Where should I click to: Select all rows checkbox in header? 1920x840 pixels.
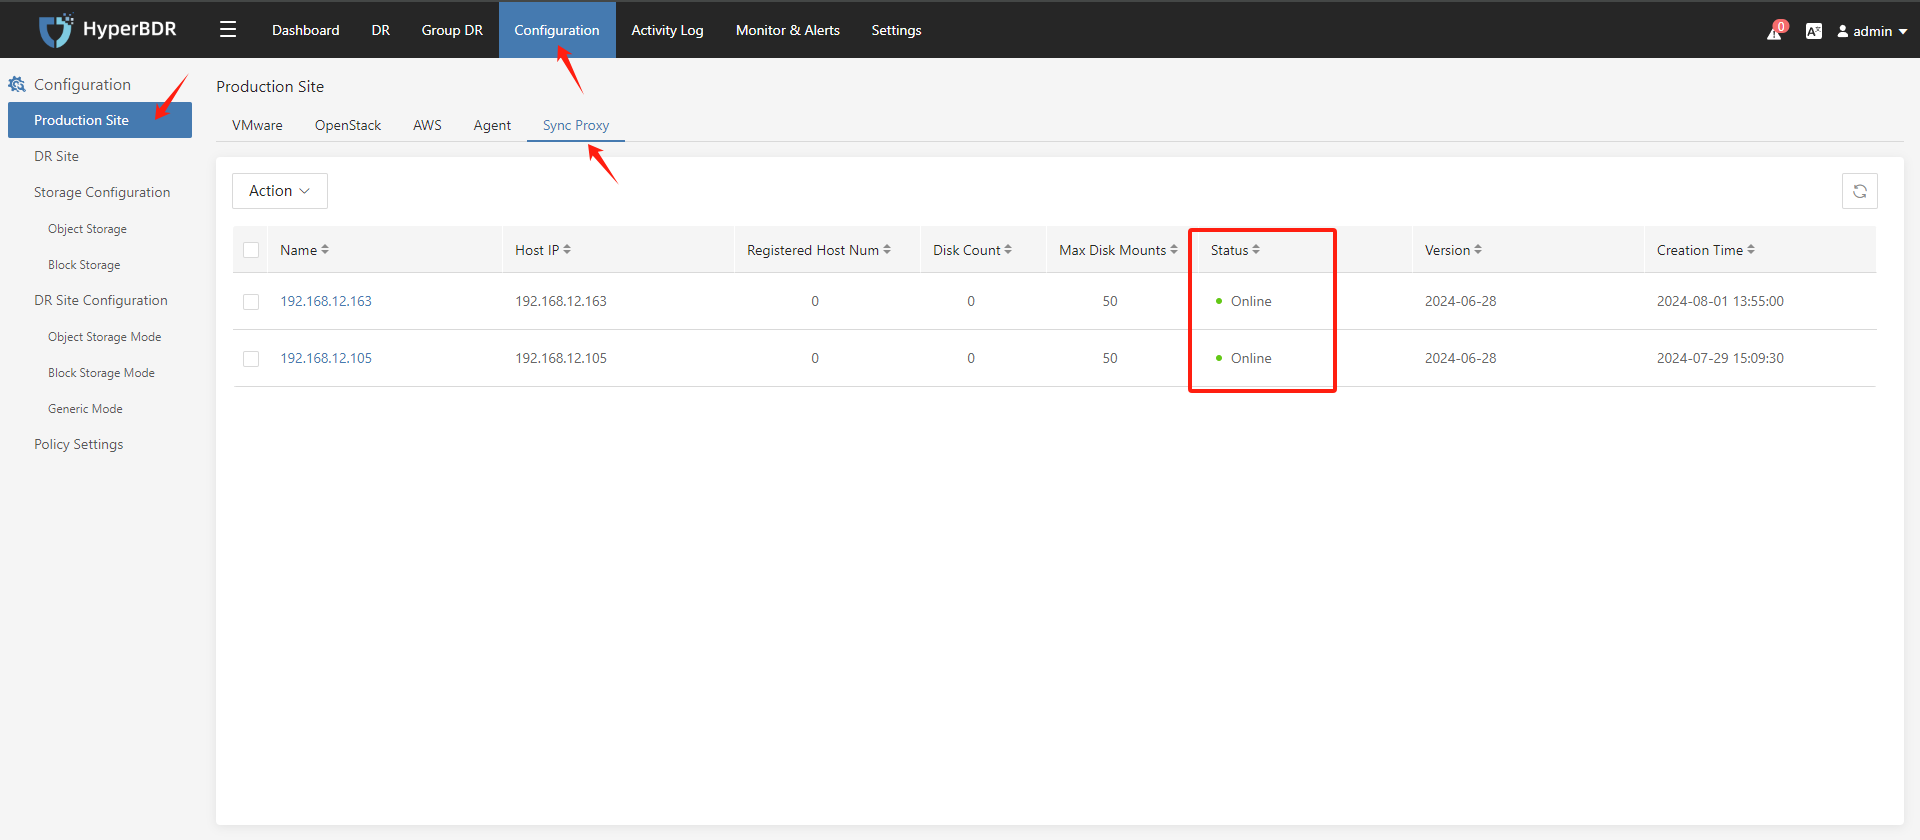pos(251,250)
